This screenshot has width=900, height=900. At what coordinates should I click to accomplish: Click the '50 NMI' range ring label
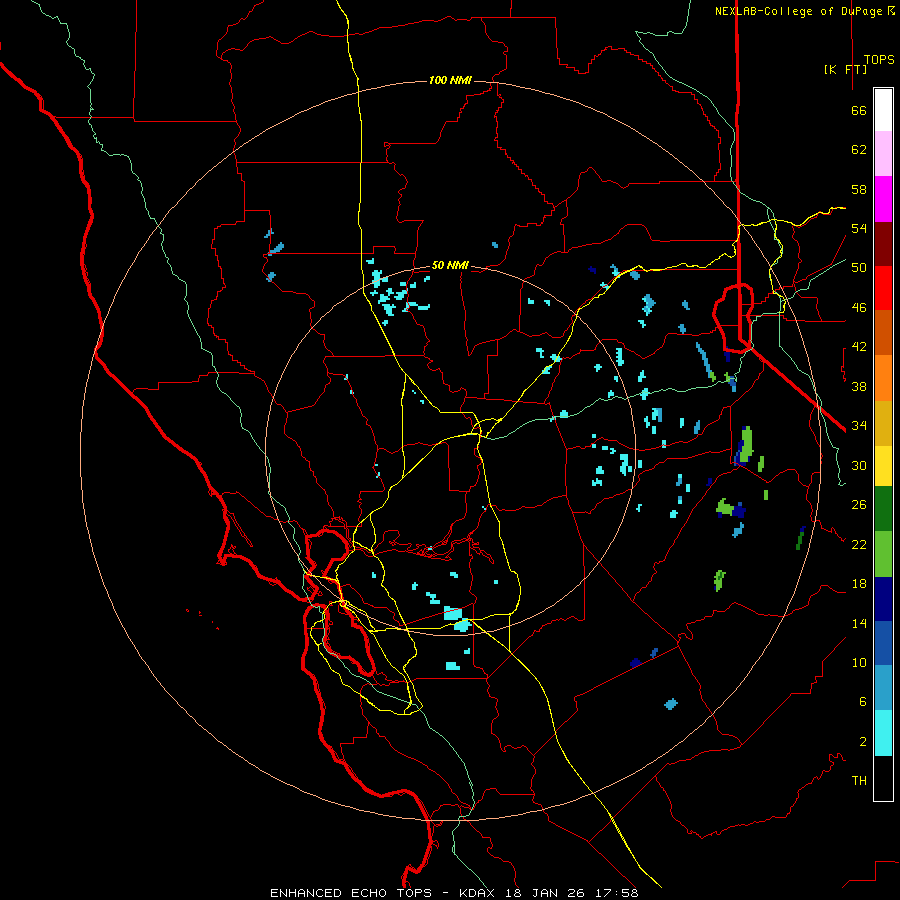pos(450,265)
